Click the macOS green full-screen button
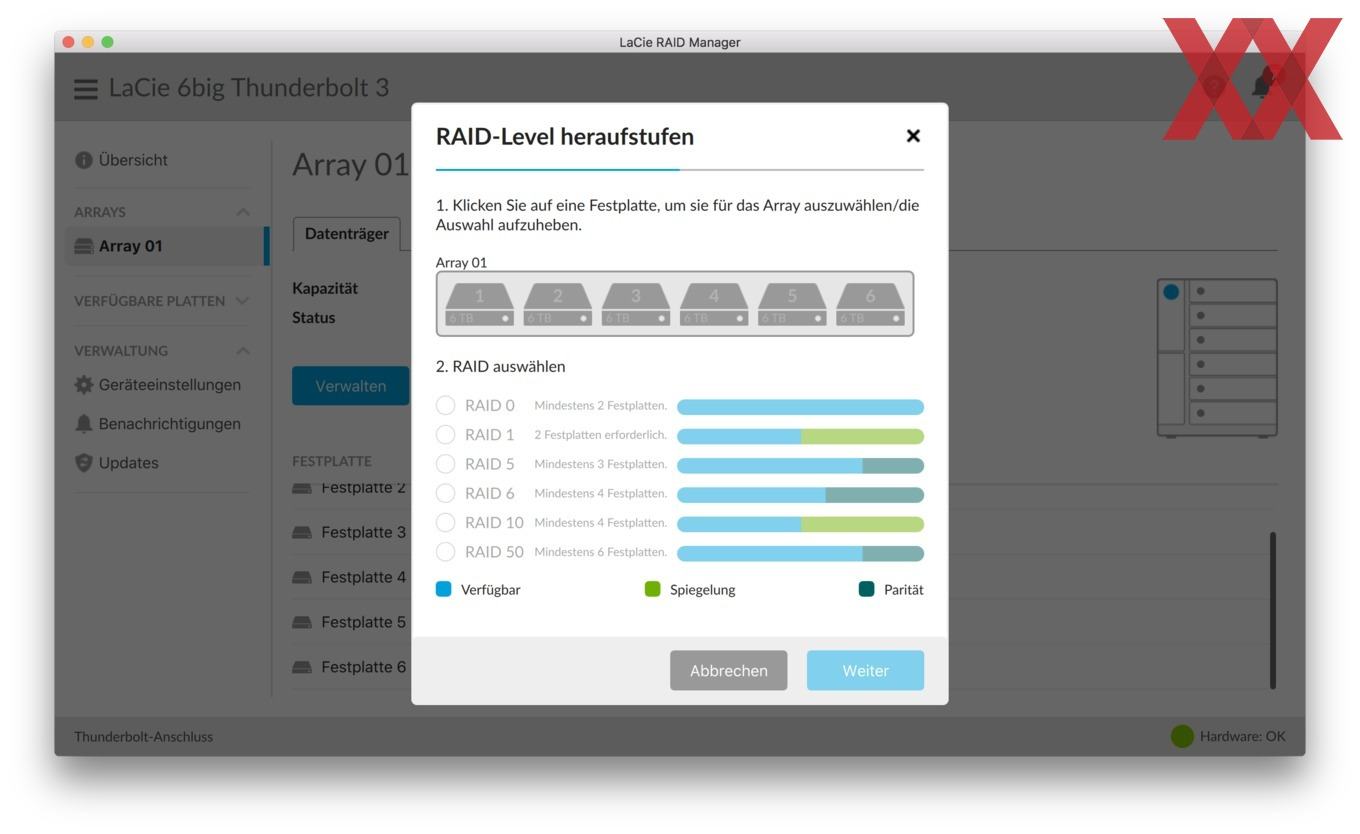Viewport: 1360px width, 834px height. click(x=107, y=42)
